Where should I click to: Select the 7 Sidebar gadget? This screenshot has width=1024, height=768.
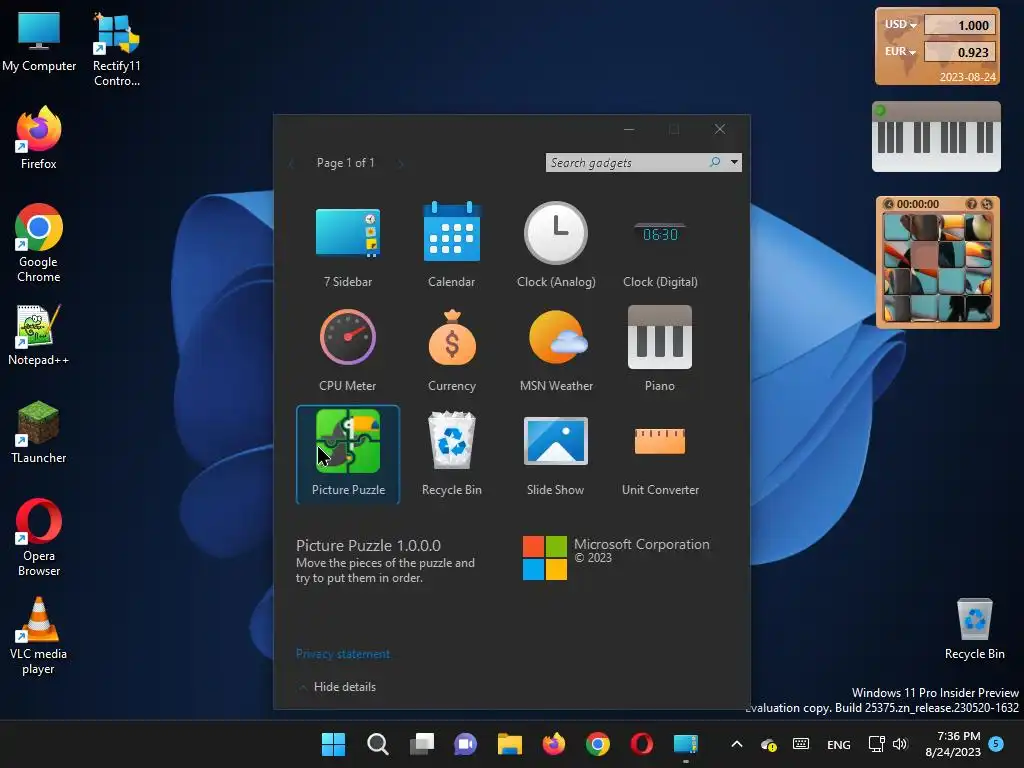tap(347, 246)
